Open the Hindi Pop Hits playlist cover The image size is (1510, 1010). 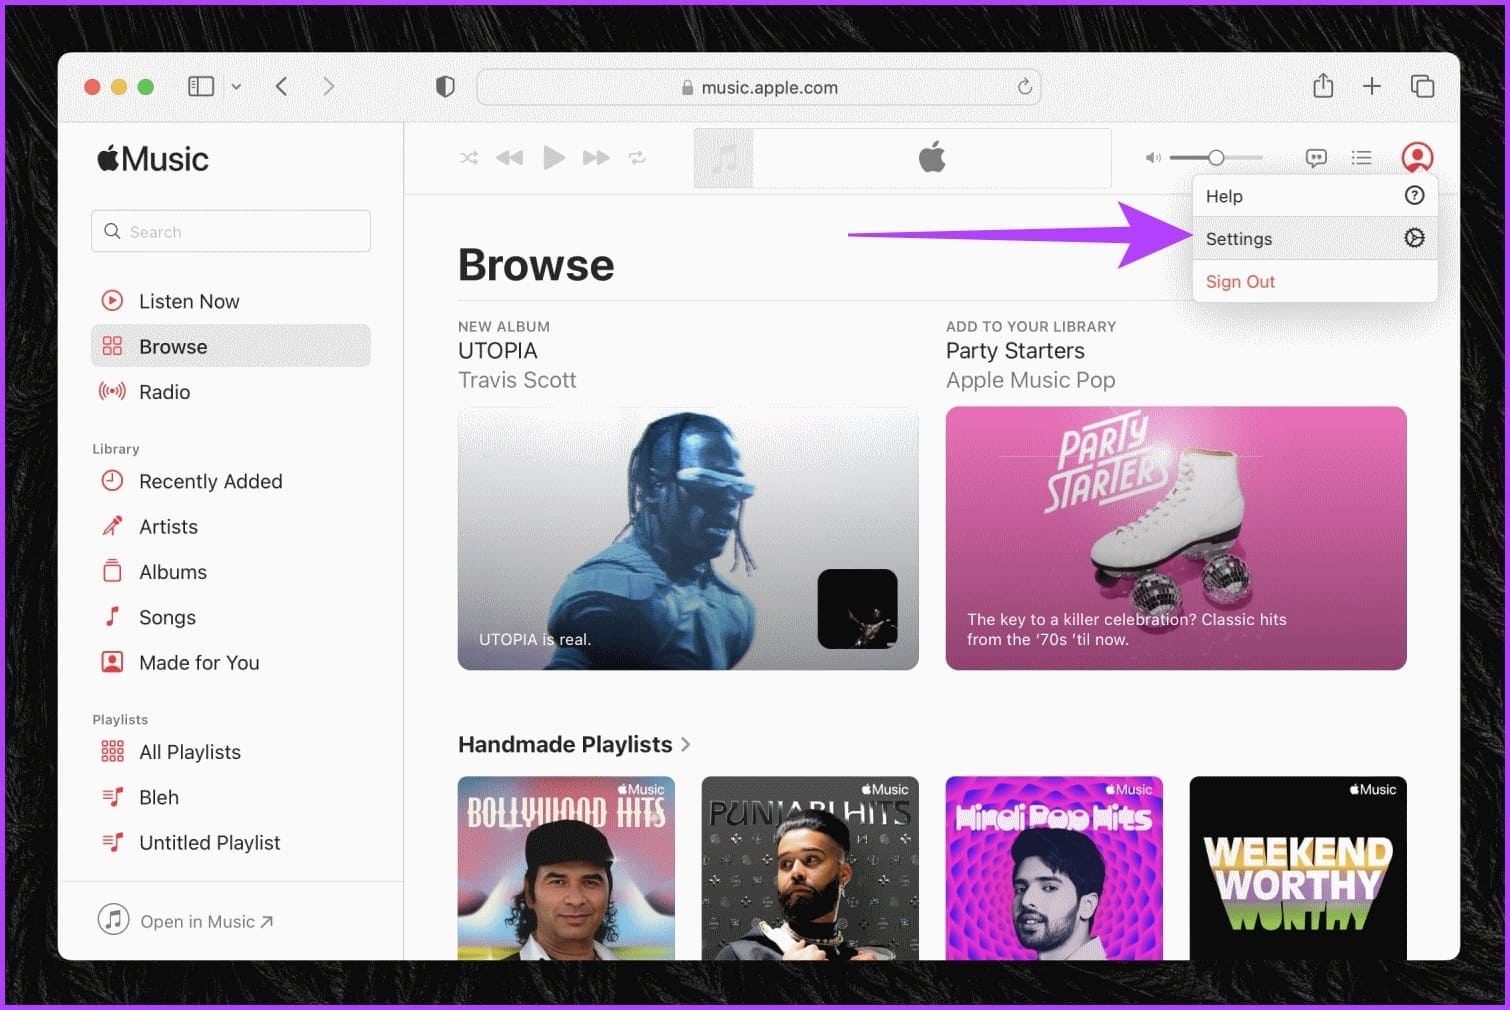1054,868
